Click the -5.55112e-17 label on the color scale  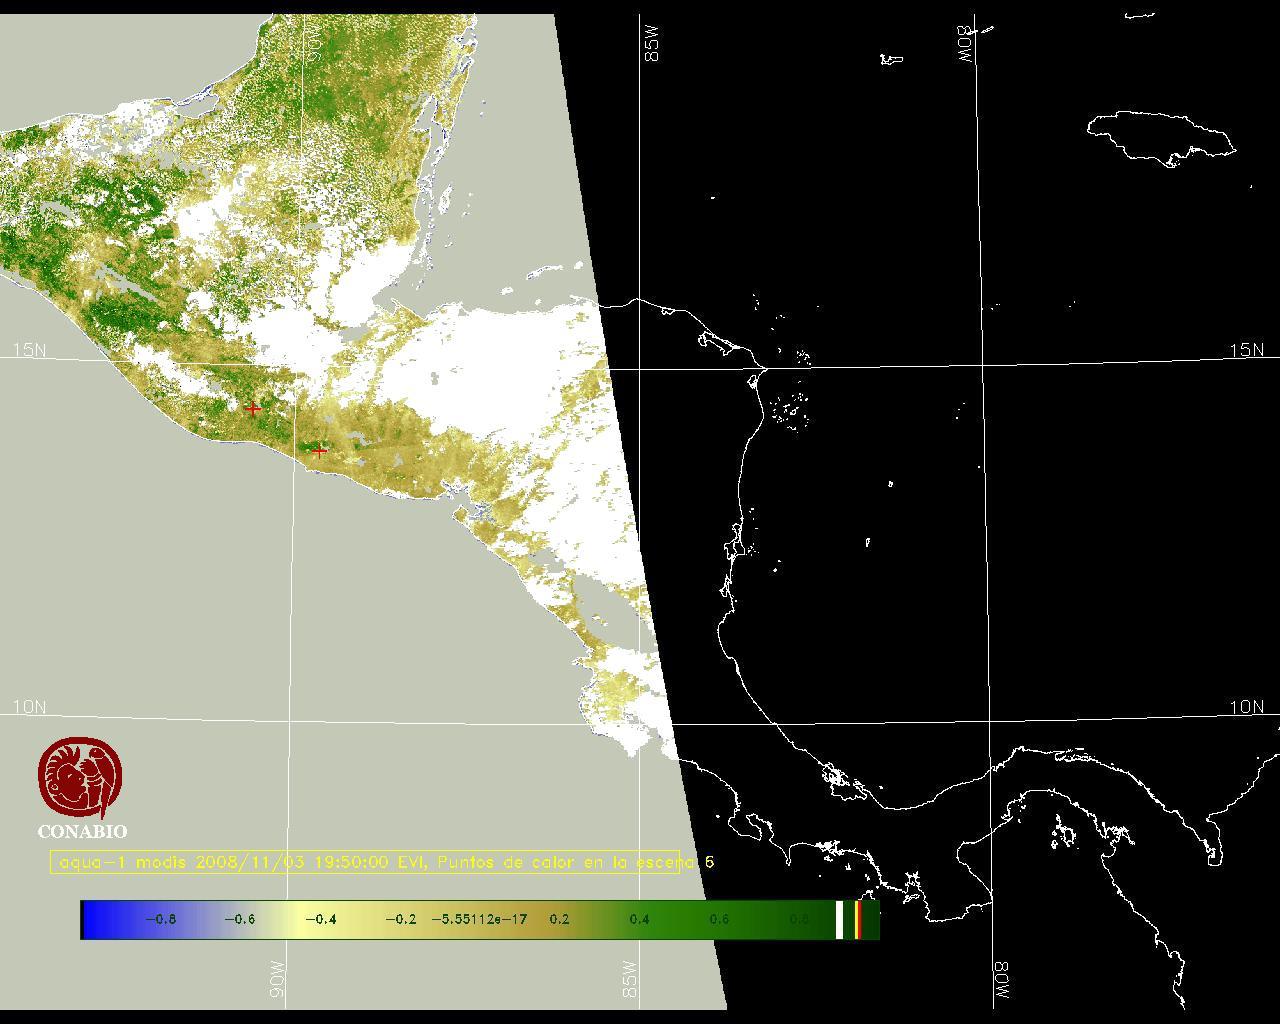pos(479,920)
